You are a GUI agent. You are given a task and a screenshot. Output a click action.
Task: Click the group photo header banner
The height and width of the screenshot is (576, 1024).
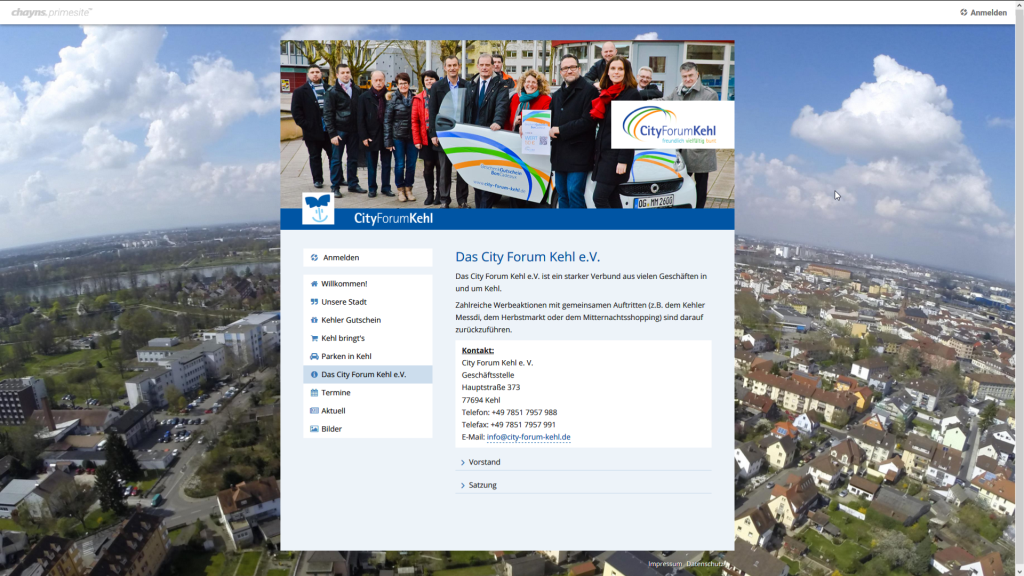point(507,124)
